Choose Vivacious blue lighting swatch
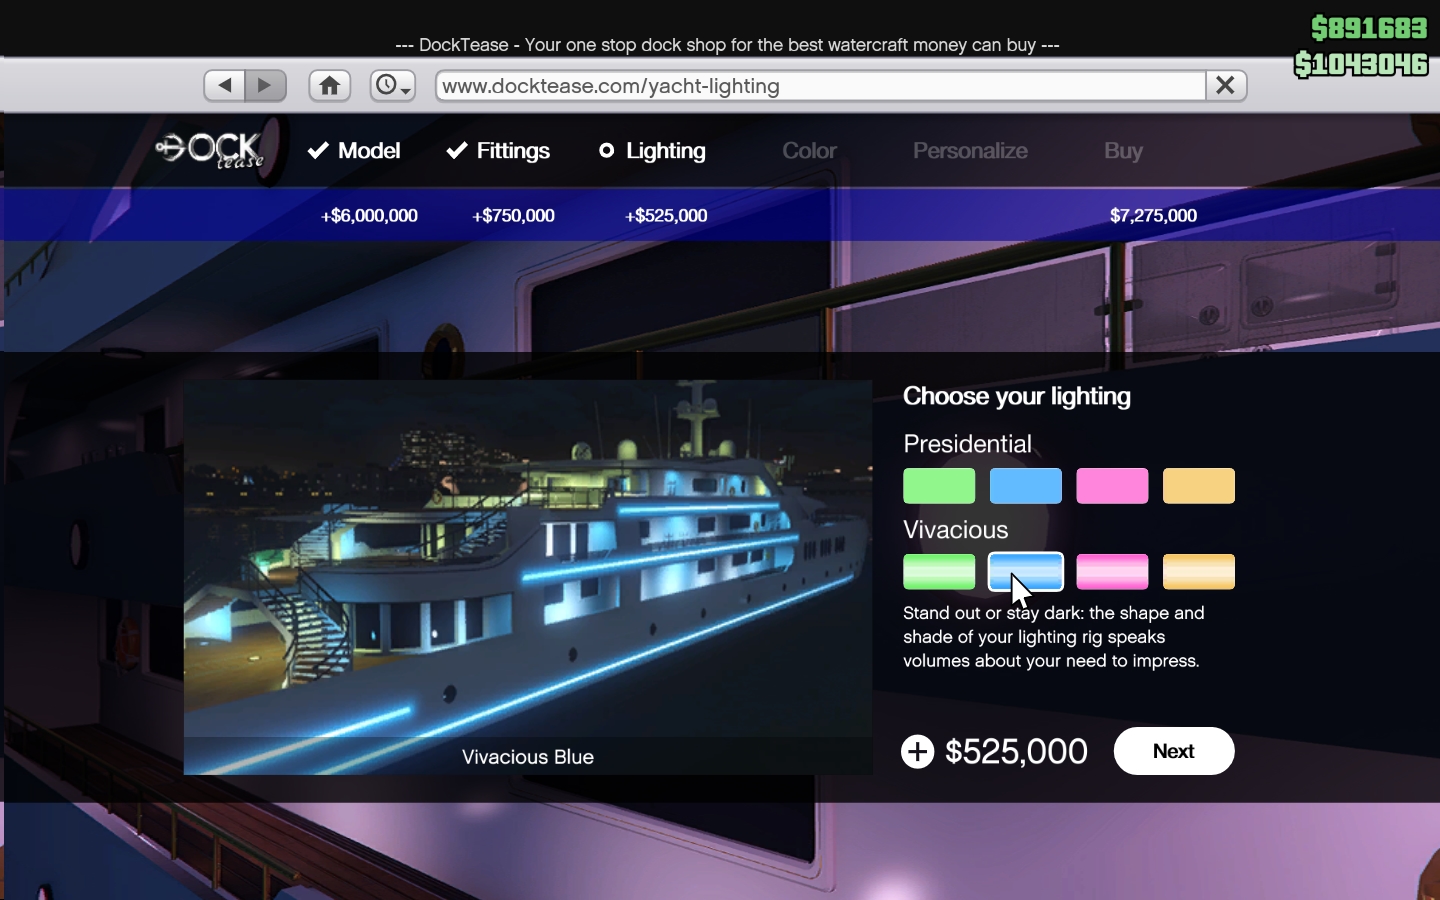This screenshot has width=1440, height=900. (1026, 572)
